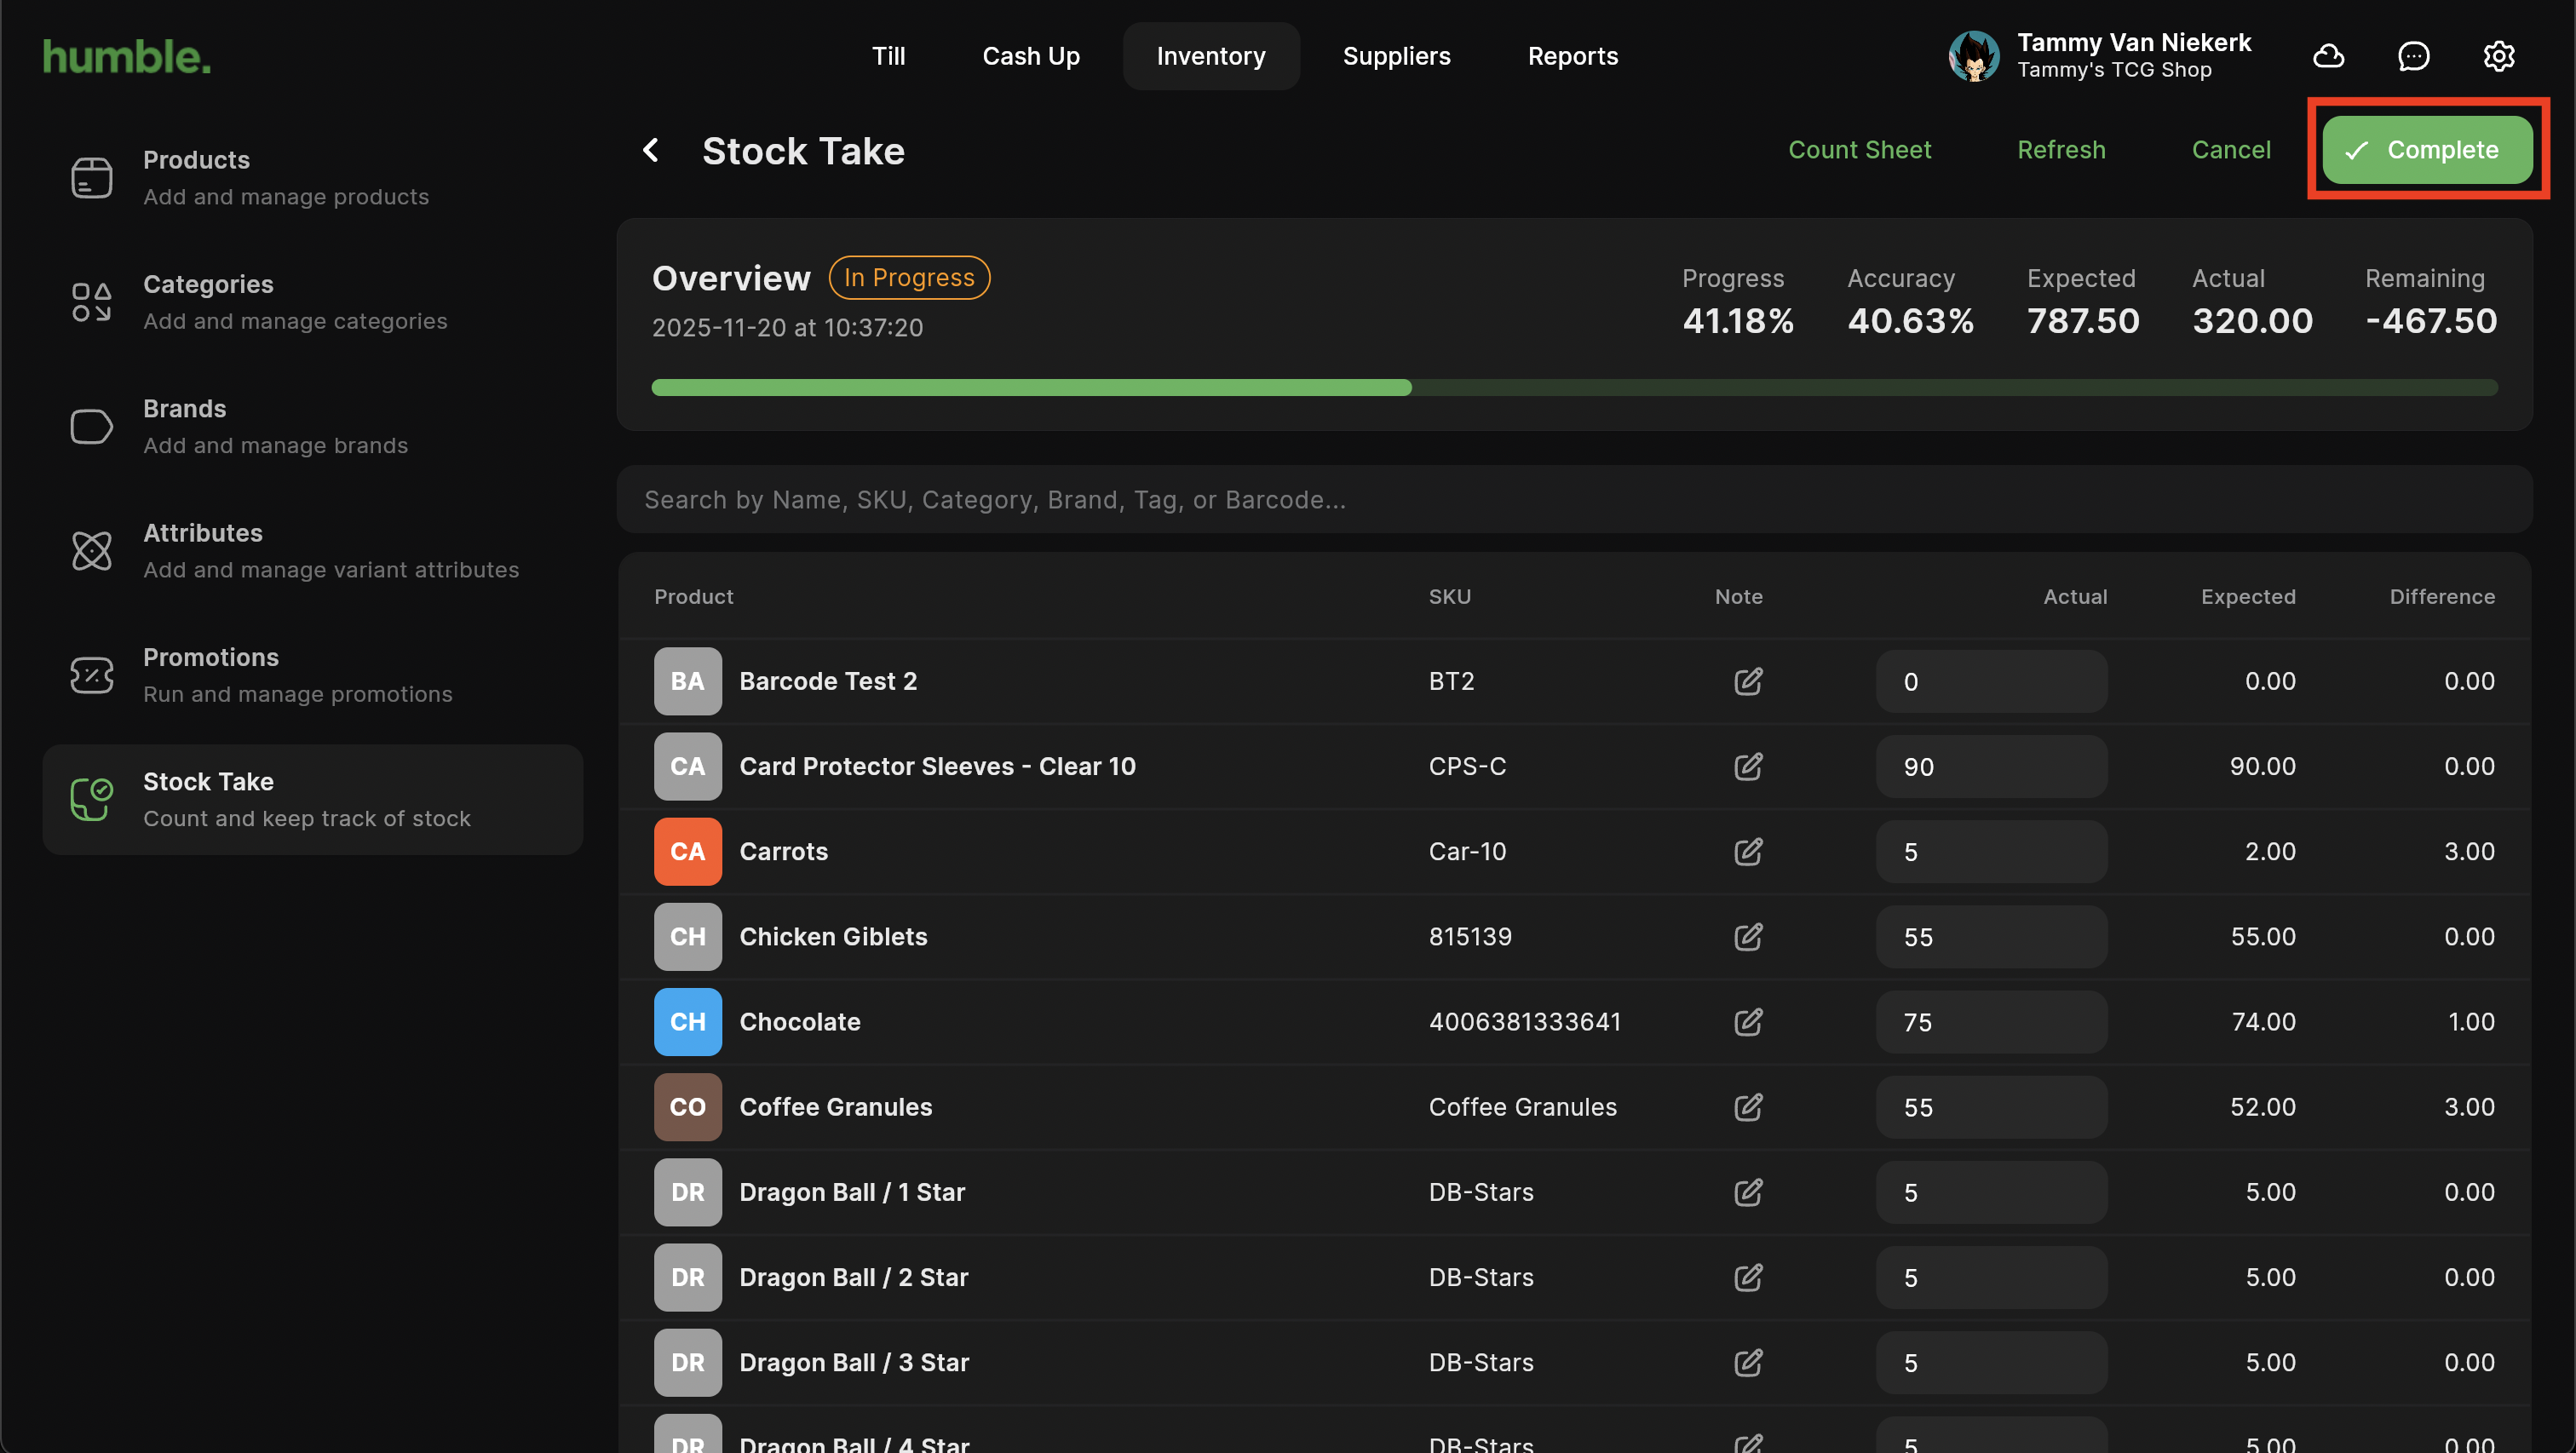This screenshot has width=2576, height=1453.
Task: Edit the note for Chocolate
Action: pos(1747,1022)
